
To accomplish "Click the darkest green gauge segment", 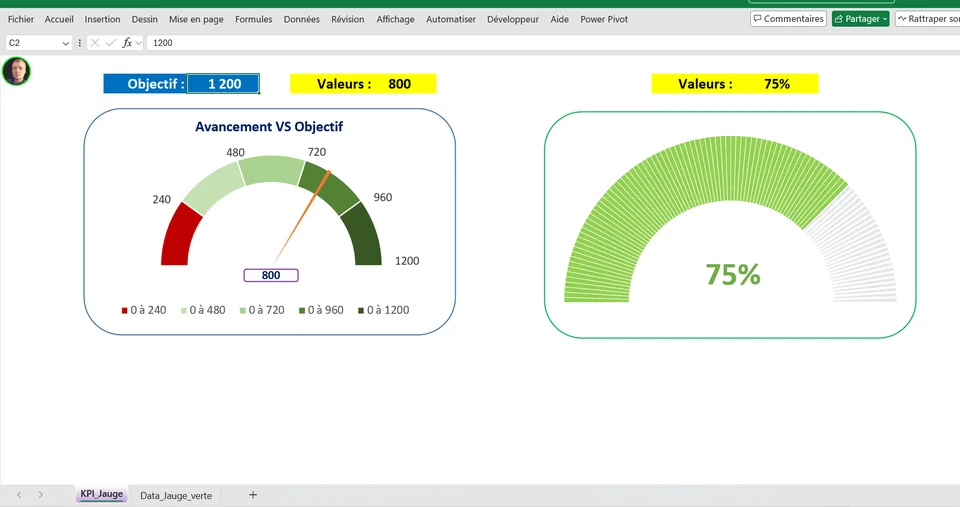I will 364,238.
